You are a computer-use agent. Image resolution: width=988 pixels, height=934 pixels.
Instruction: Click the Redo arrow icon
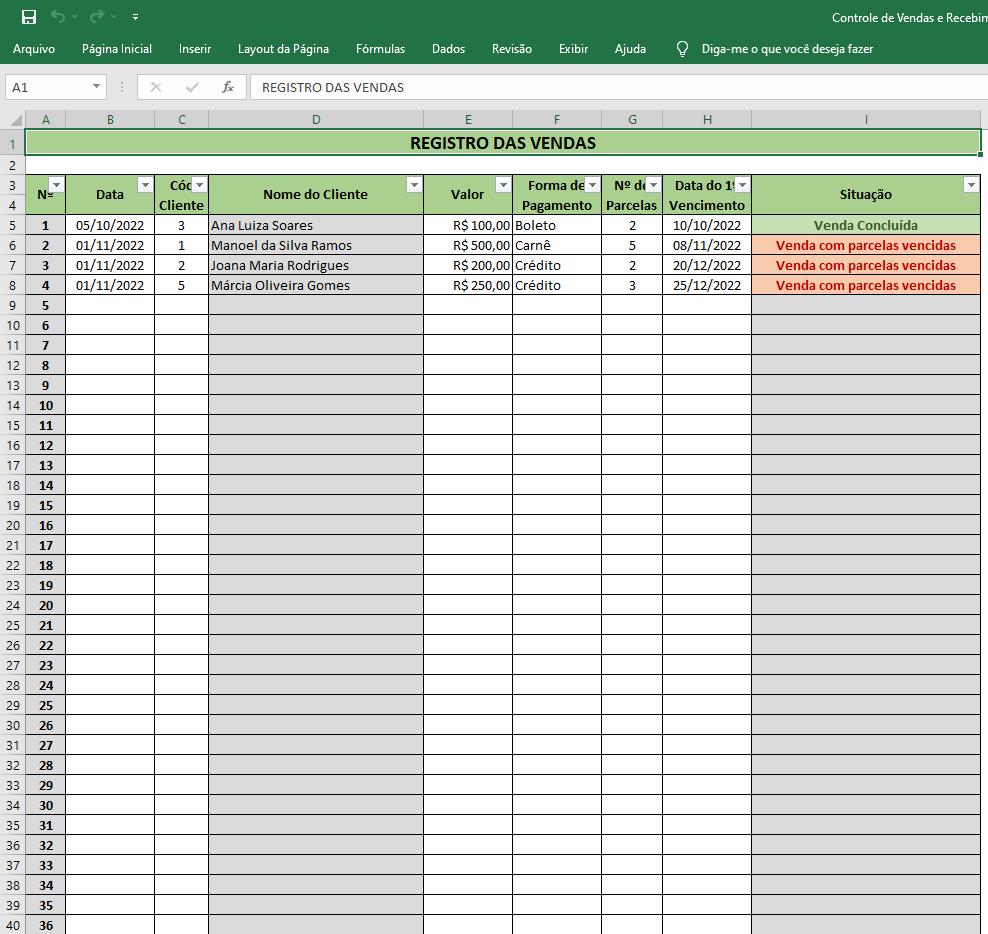tap(97, 17)
